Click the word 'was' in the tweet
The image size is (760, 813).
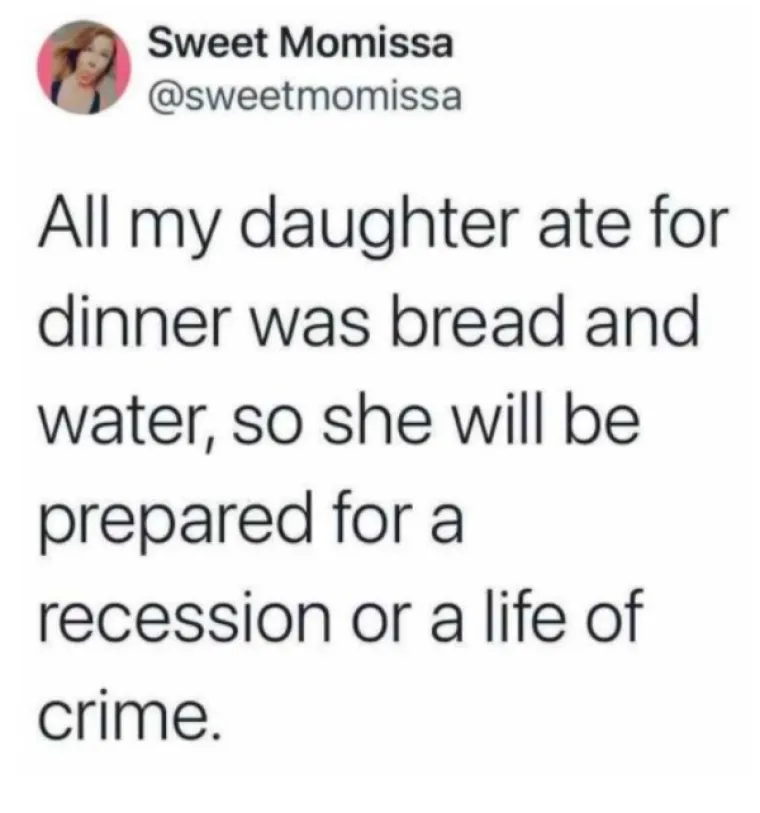(x=311, y=327)
